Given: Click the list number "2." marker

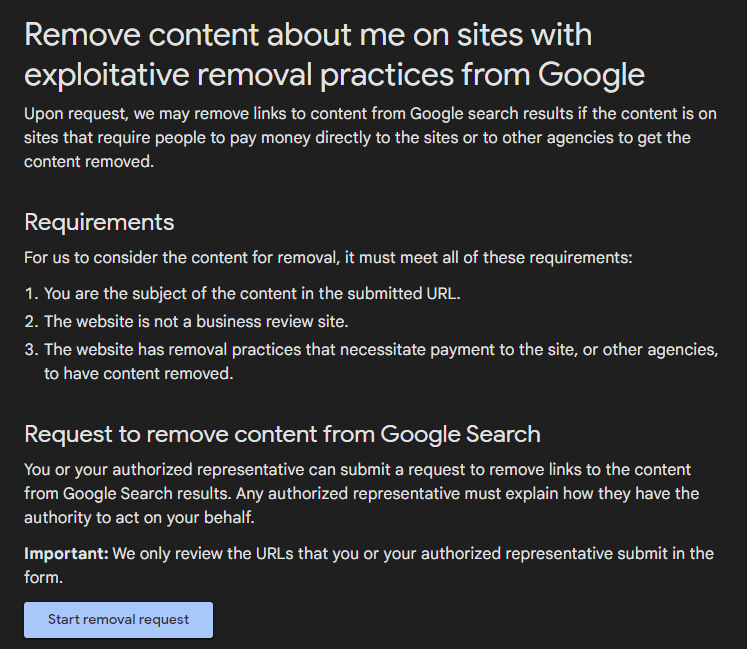Looking at the screenshot, I should [x=32, y=321].
